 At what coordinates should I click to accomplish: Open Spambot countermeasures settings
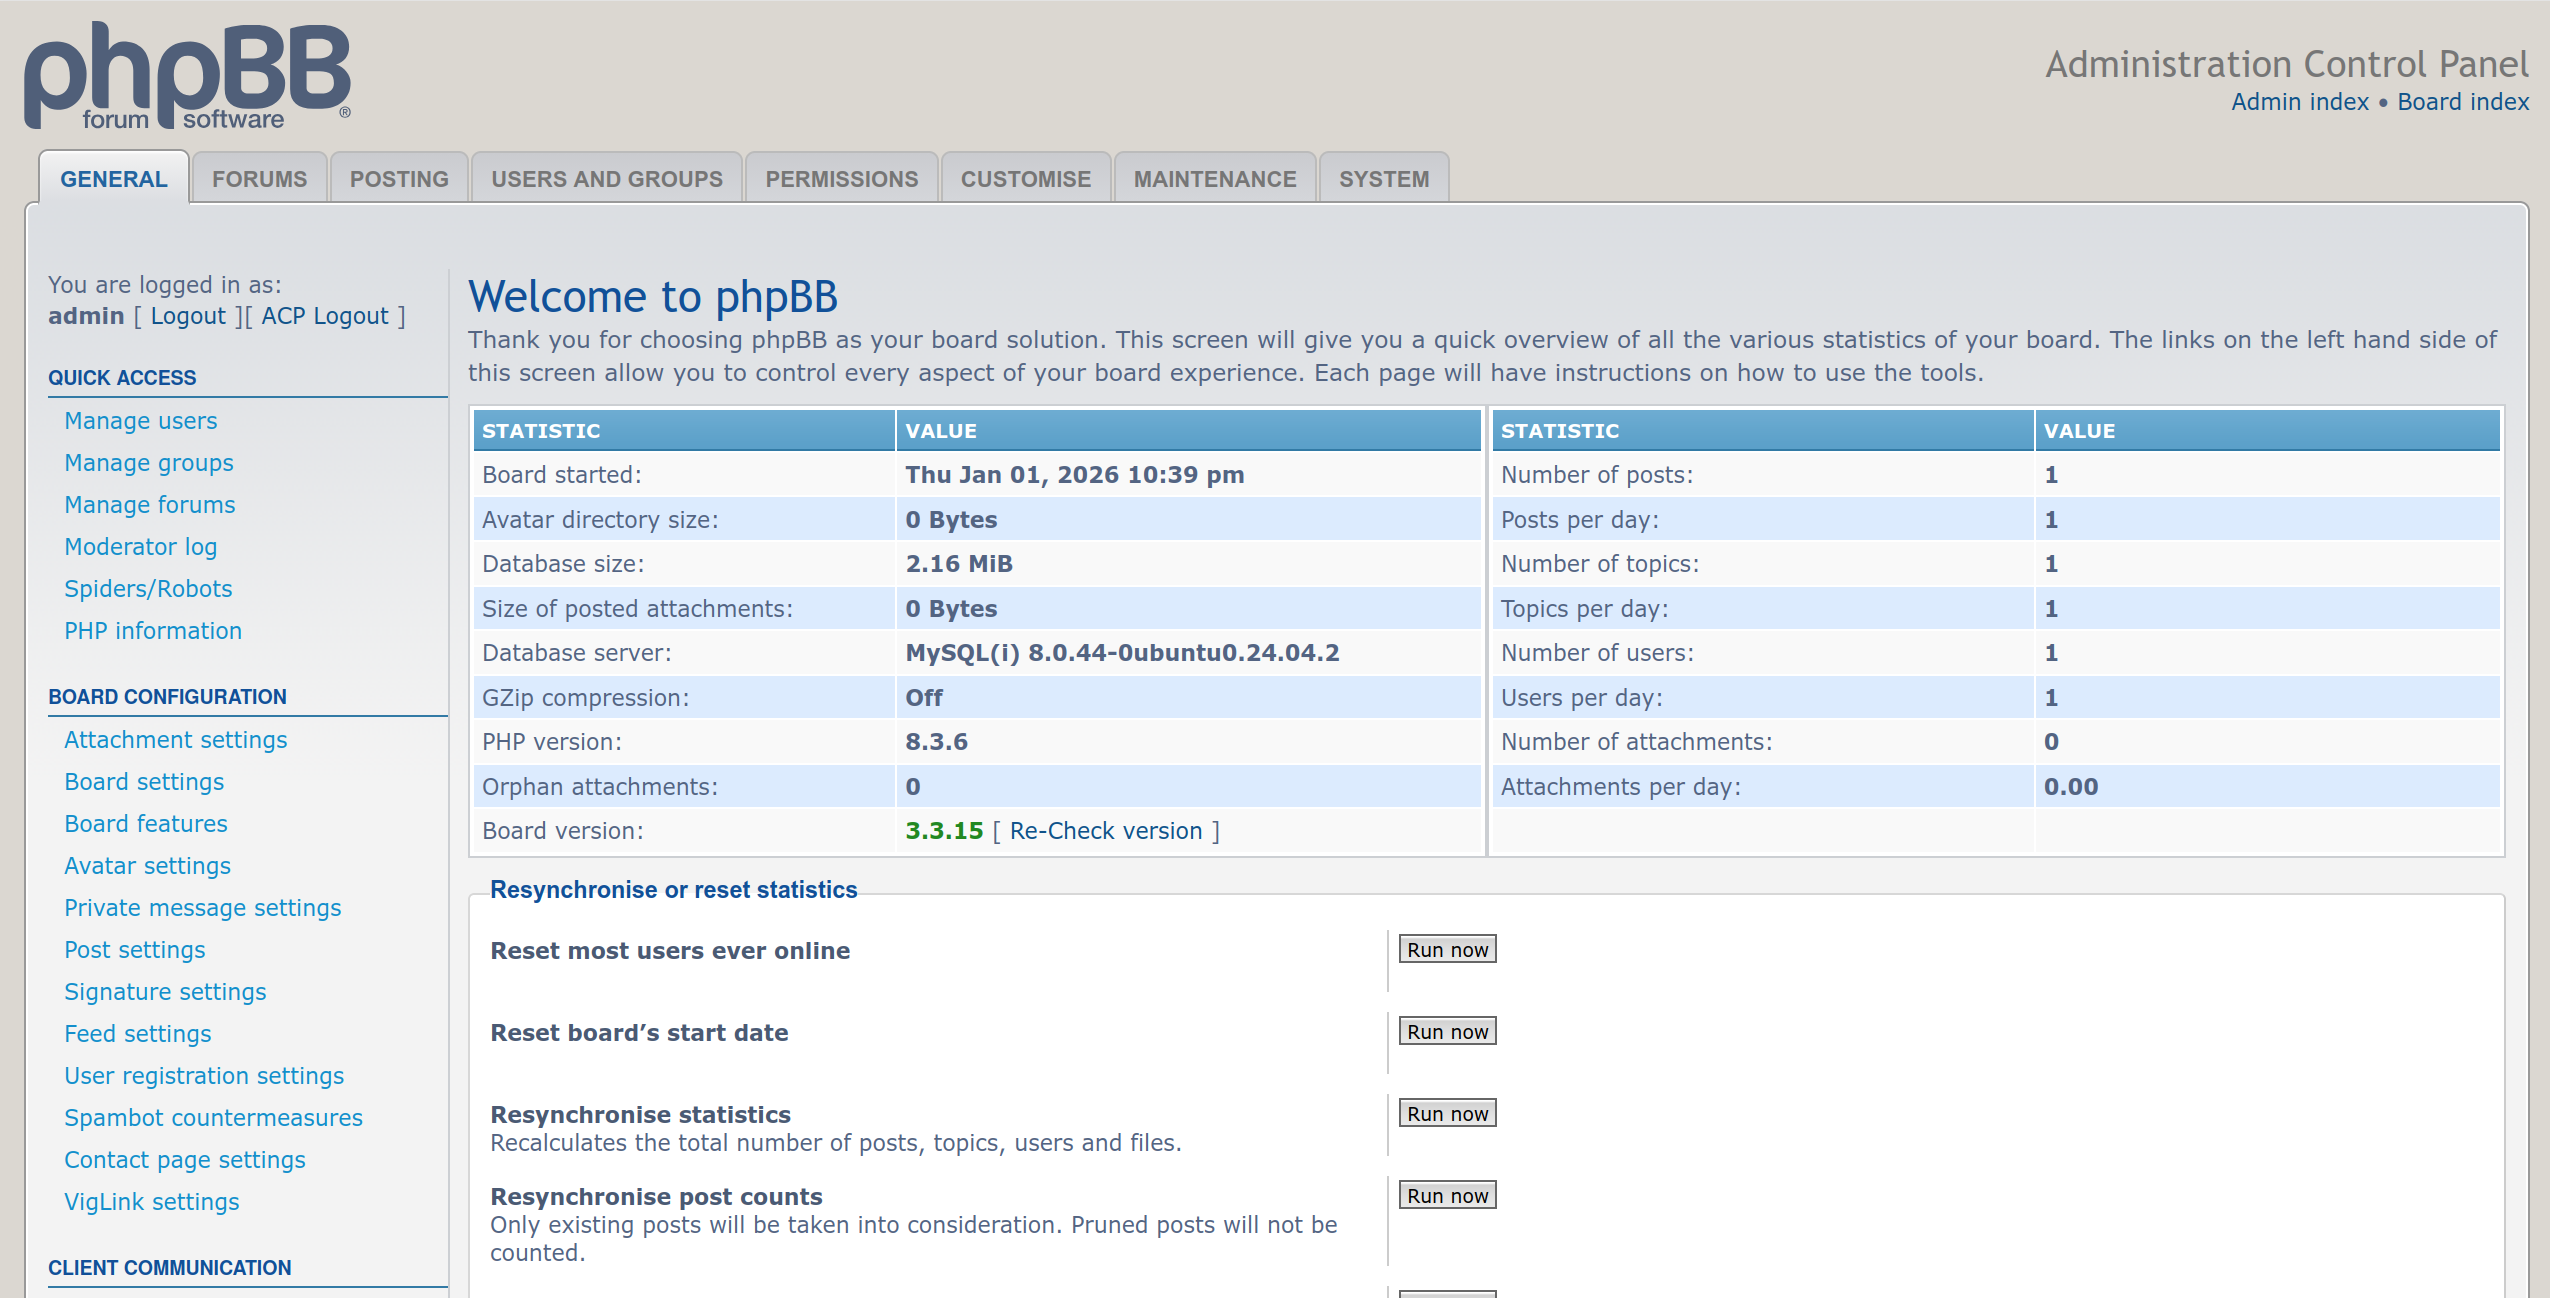point(213,1118)
